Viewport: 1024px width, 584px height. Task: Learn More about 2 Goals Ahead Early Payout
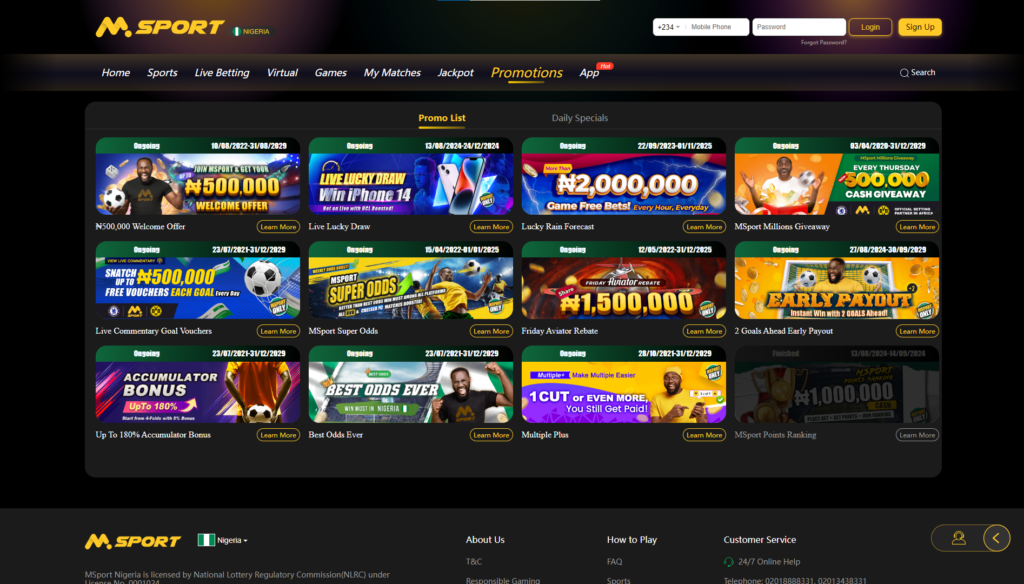click(x=917, y=331)
